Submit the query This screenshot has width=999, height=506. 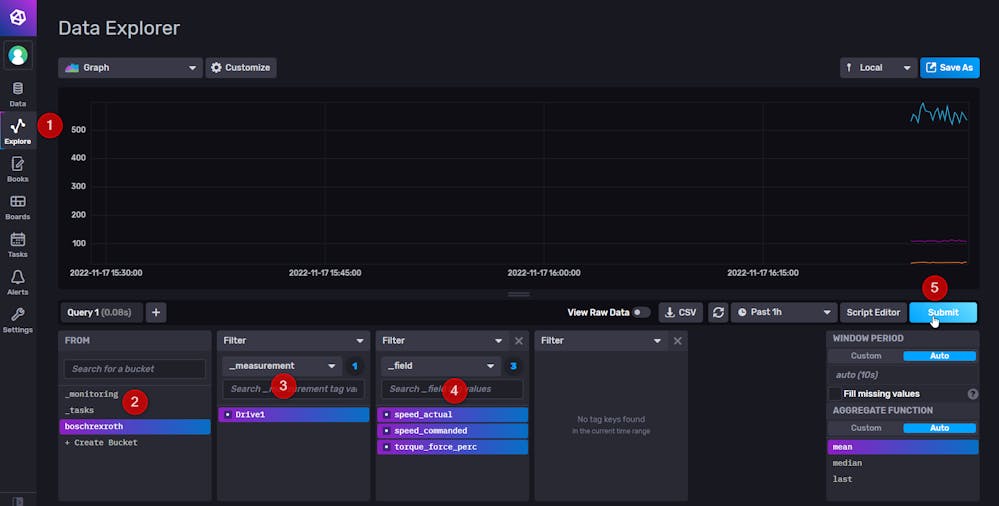(943, 312)
